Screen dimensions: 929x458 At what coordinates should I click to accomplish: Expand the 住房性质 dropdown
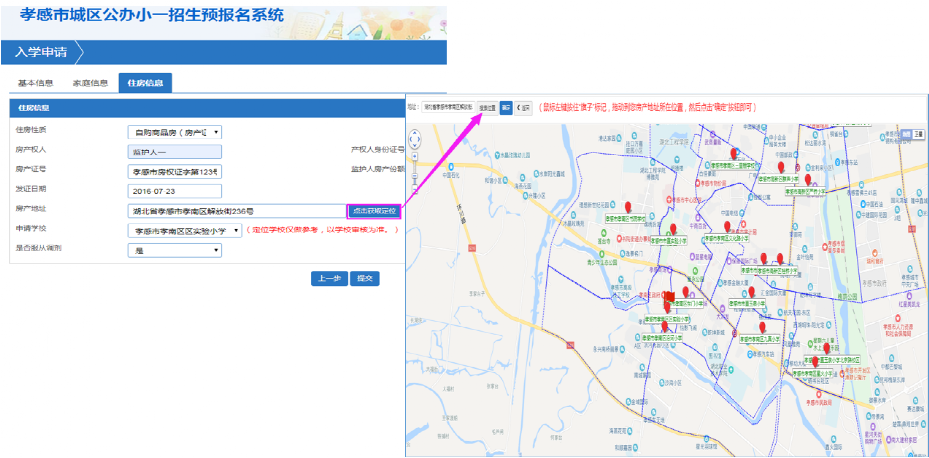tap(174, 131)
